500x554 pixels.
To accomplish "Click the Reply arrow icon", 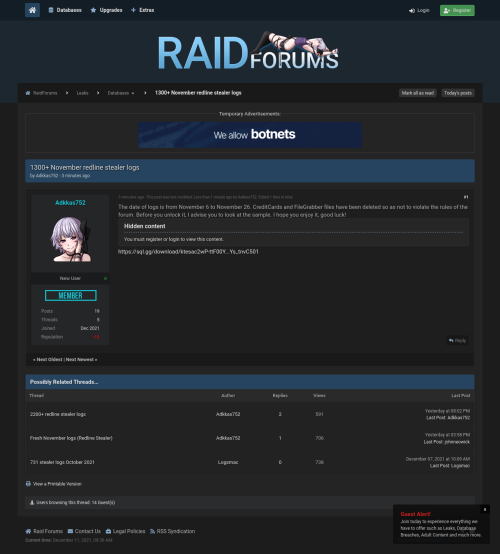I will coord(451,340).
